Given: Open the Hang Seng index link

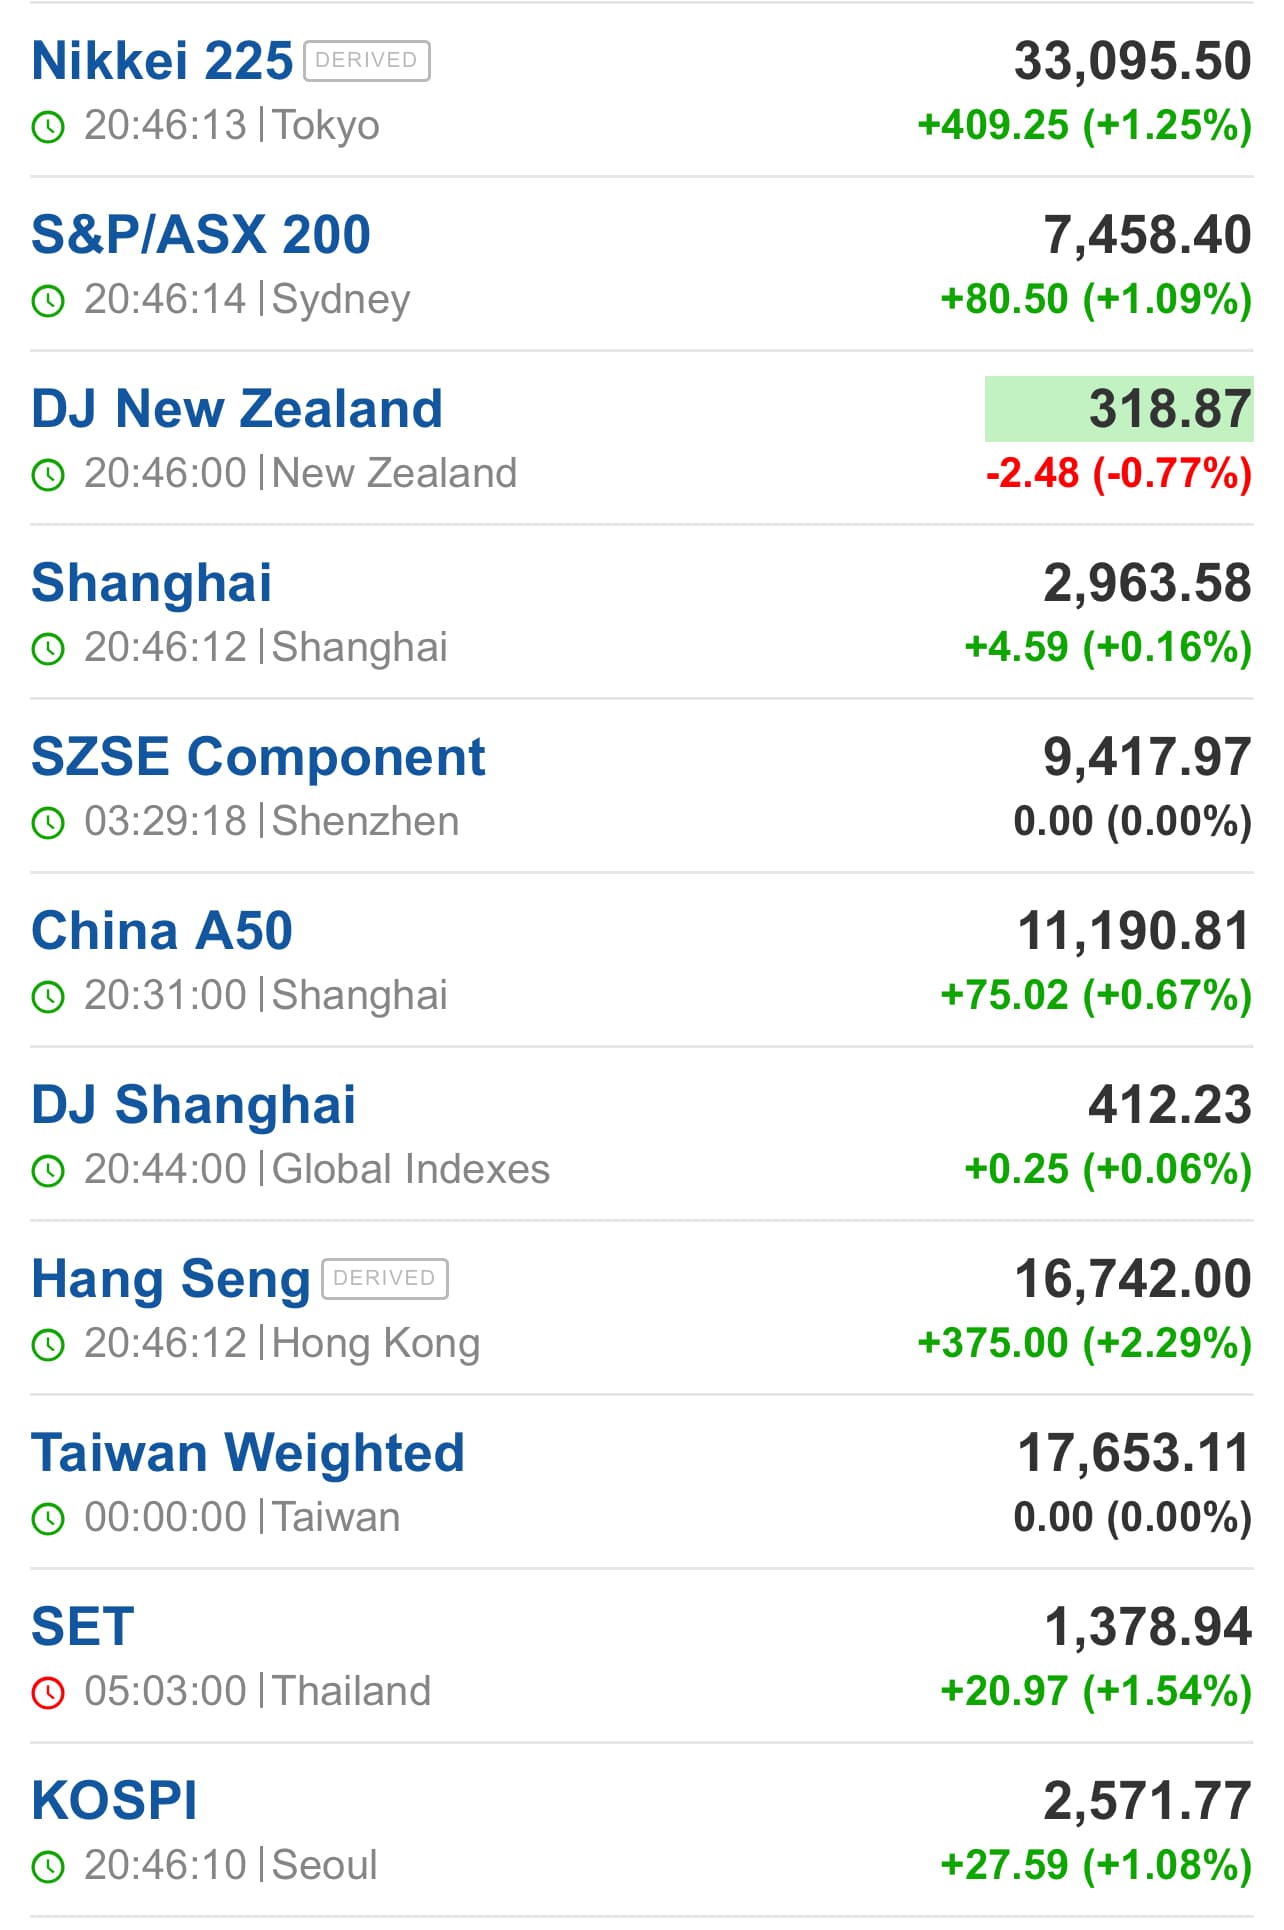Looking at the screenshot, I should [x=171, y=1279].
